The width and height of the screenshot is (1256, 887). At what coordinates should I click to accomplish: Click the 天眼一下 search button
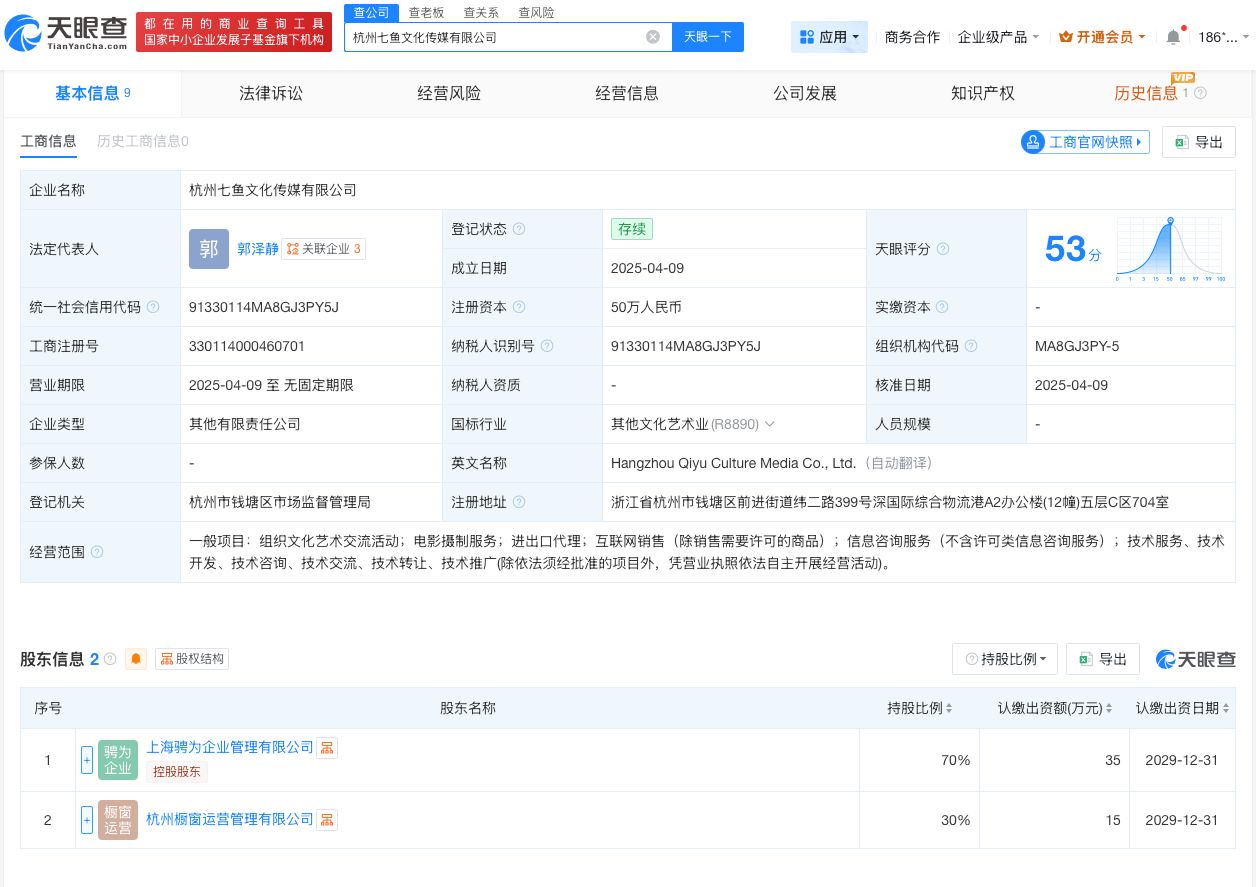pos(707,36)
